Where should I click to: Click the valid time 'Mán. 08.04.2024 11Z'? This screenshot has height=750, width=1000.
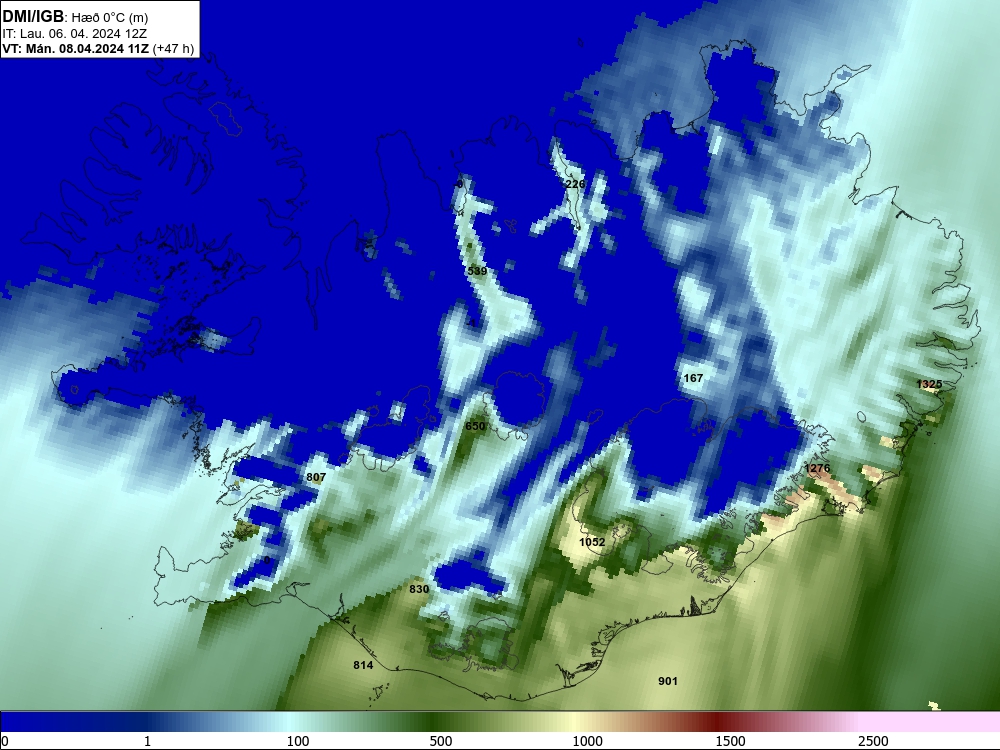coord(87,49)
